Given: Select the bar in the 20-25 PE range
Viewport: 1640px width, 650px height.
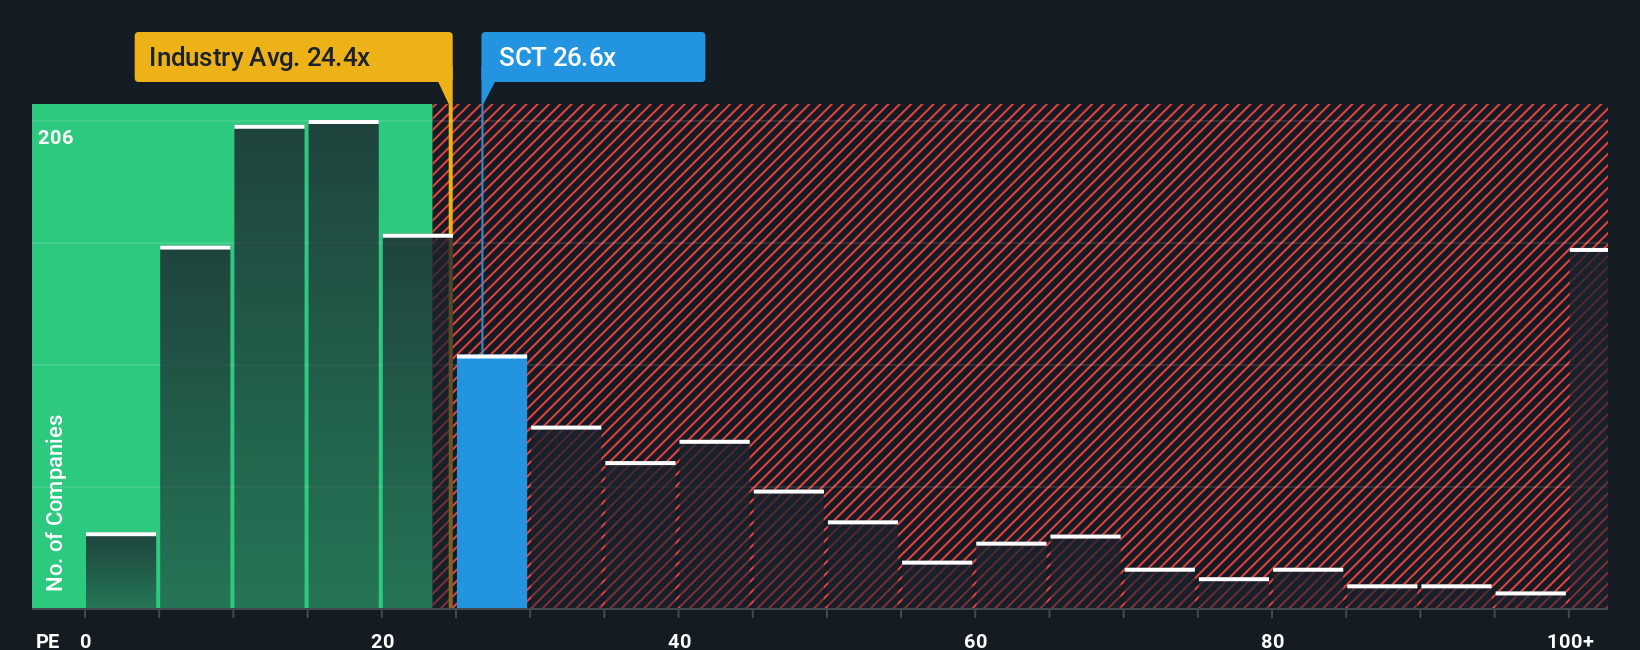Looking at the screenshot, I should click(417, 421).
